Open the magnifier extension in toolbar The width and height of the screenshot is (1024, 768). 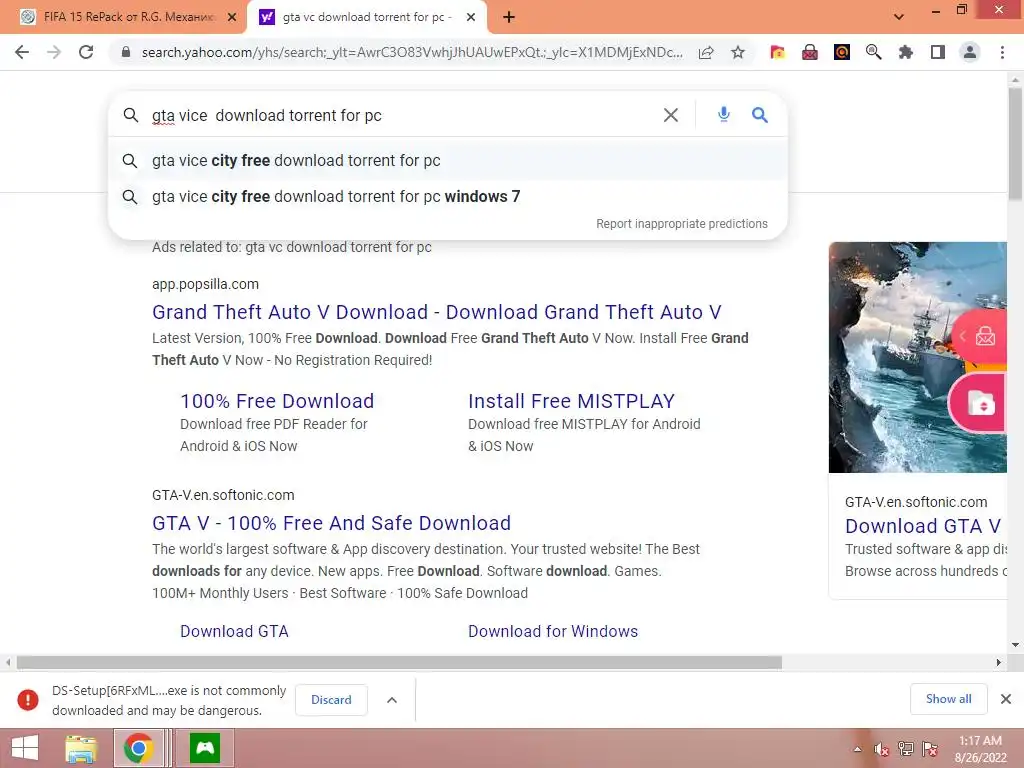874,52
